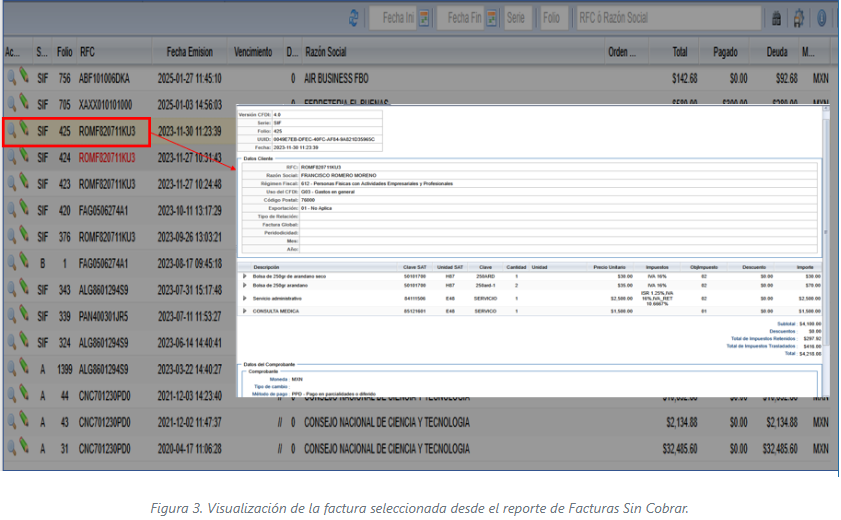
Task: Open the Fecha Fin calendar picker
Action: tap(491, 18)
